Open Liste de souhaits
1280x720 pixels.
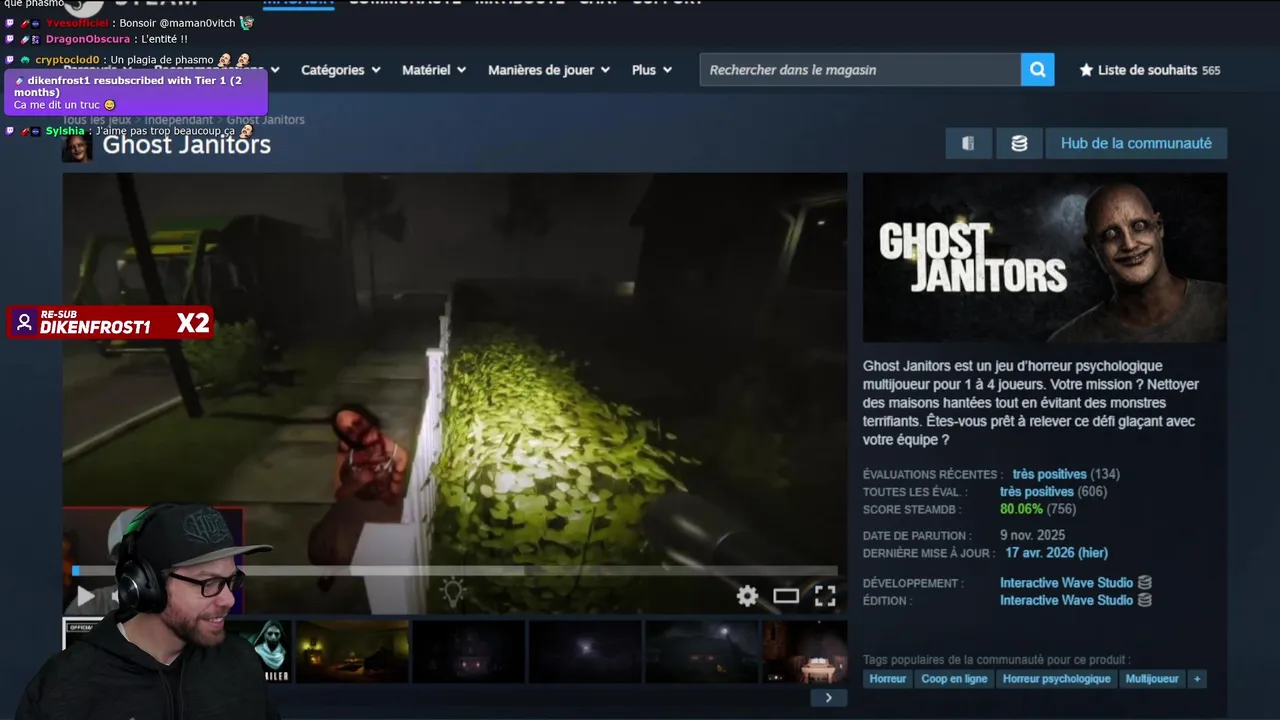(x=1148, y=70)
